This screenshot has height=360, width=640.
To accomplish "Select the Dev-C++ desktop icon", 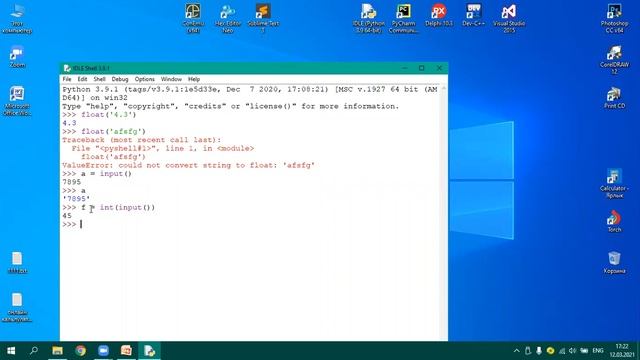I will click(473, 16).
